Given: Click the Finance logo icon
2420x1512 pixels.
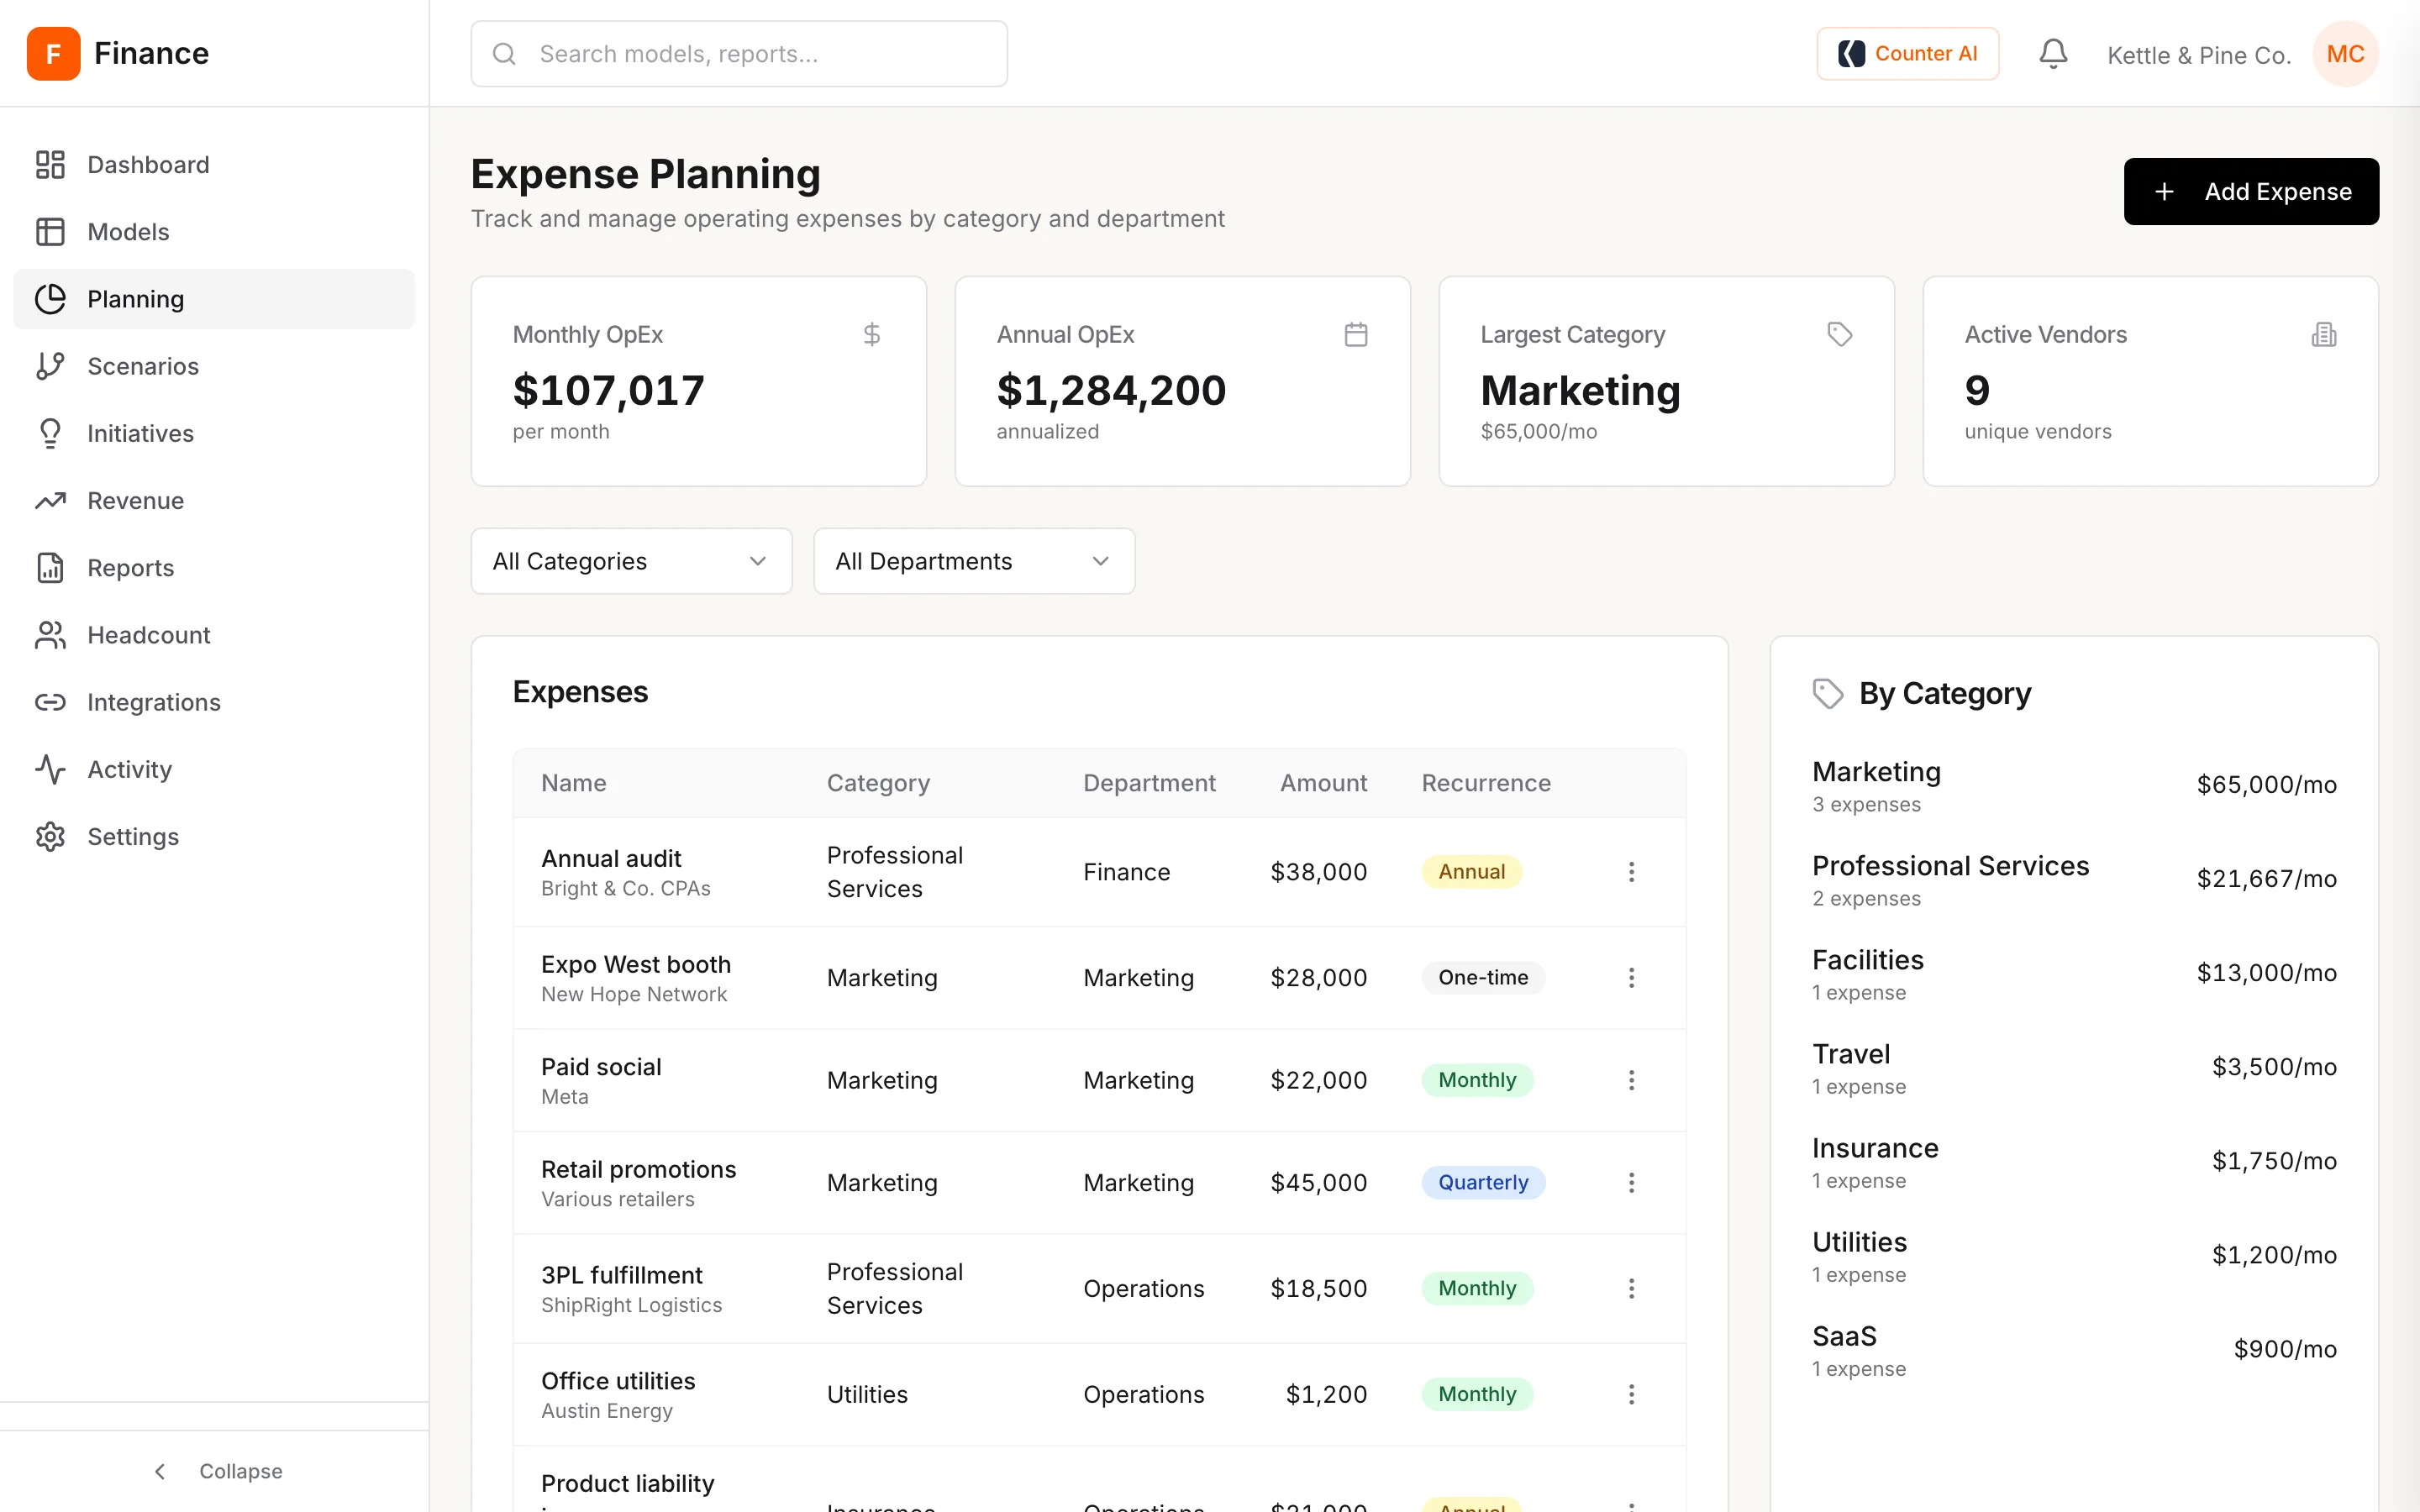Looking at the screenshot, I should 53,53.
